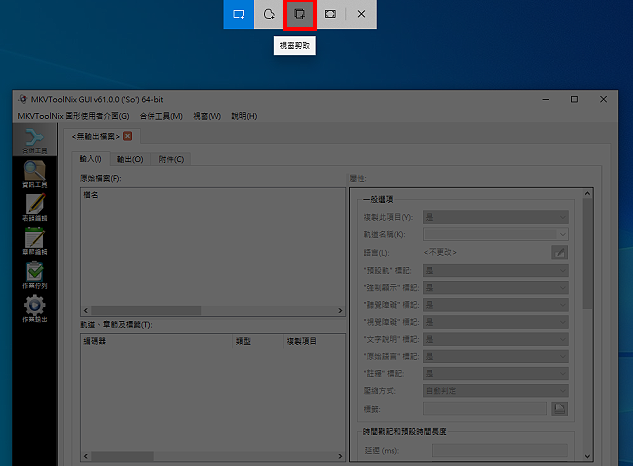633x466 pixels.
Task: Close the snipping toolbar
Action: pos(361,14)
